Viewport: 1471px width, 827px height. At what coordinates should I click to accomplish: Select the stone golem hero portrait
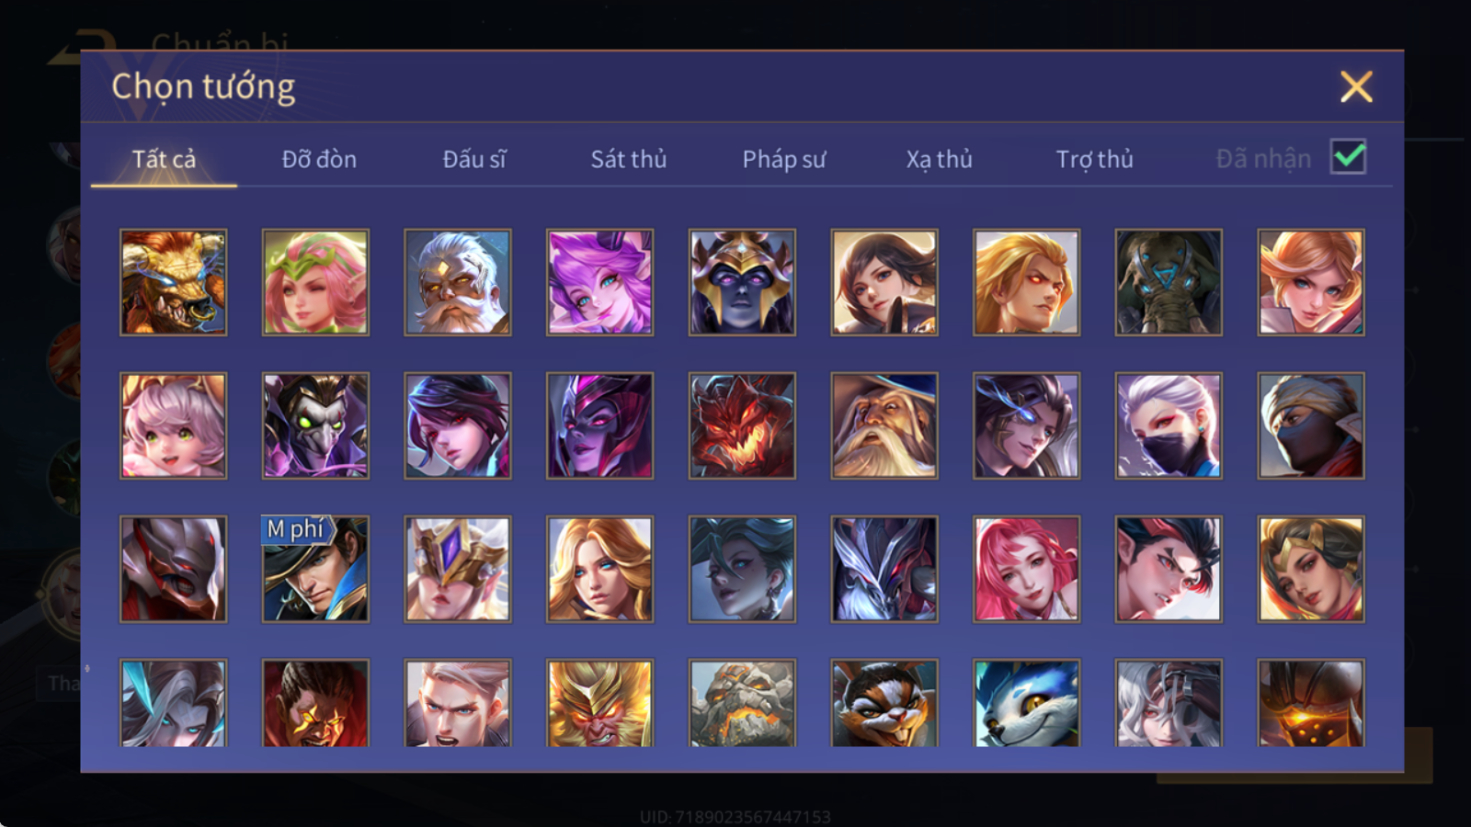[x=742, y=703]
